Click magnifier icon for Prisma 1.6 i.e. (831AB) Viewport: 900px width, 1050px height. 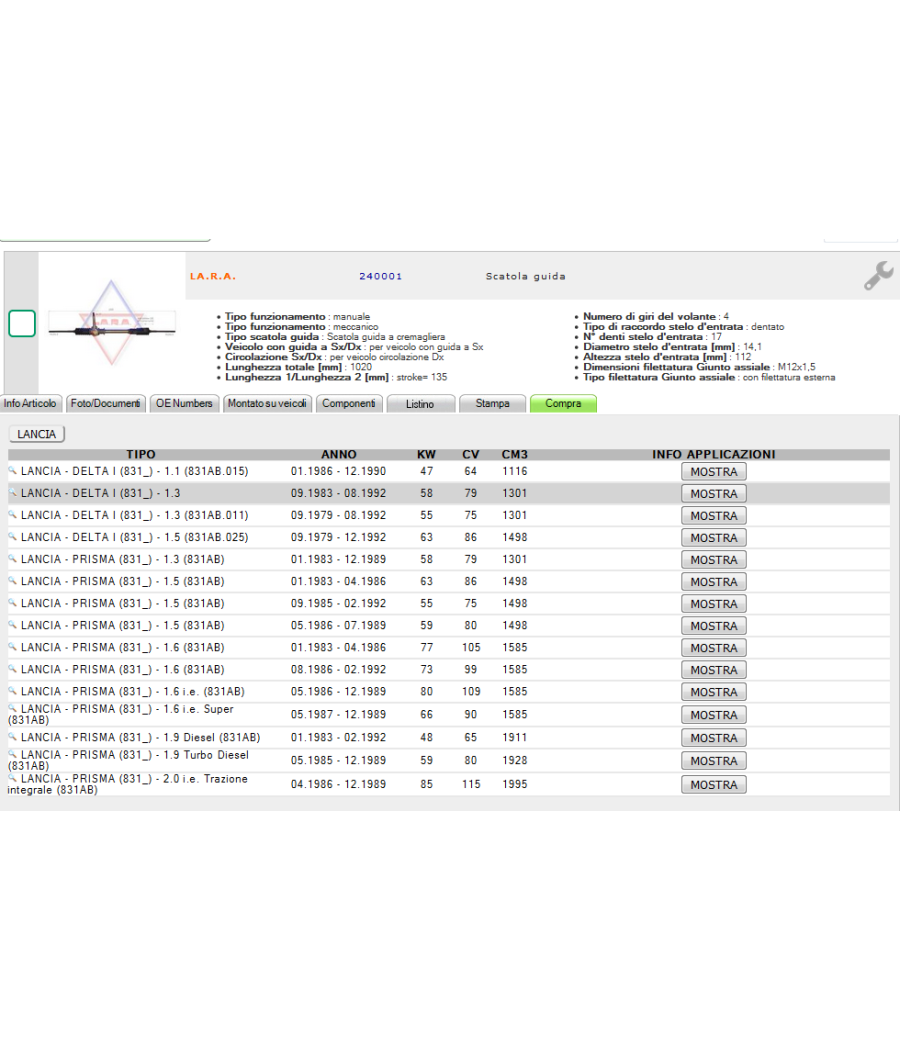click(x=12, y=691)
